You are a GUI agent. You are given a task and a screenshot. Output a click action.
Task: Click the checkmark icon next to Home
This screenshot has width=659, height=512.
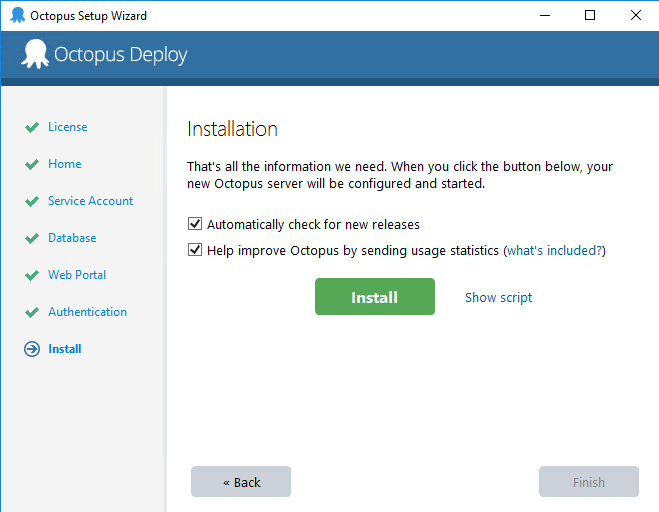32,164
